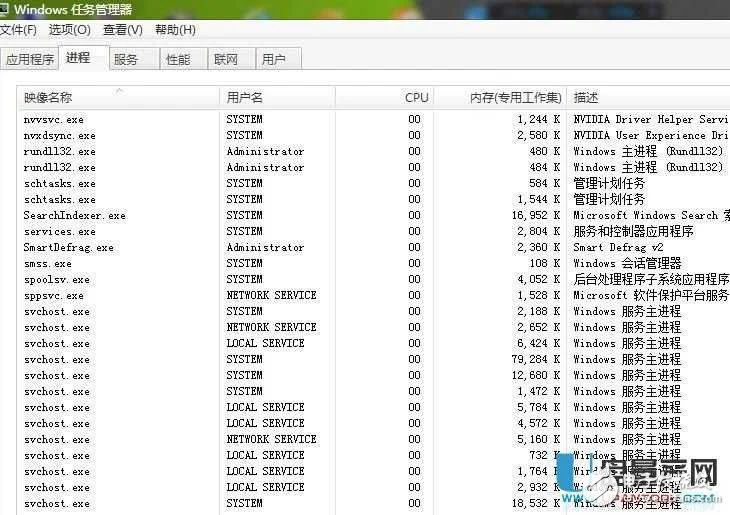Viewport: 730px width, 515px height.
Task: Sort by 内存(专用工作集) column header
Action: coord(500,97)
